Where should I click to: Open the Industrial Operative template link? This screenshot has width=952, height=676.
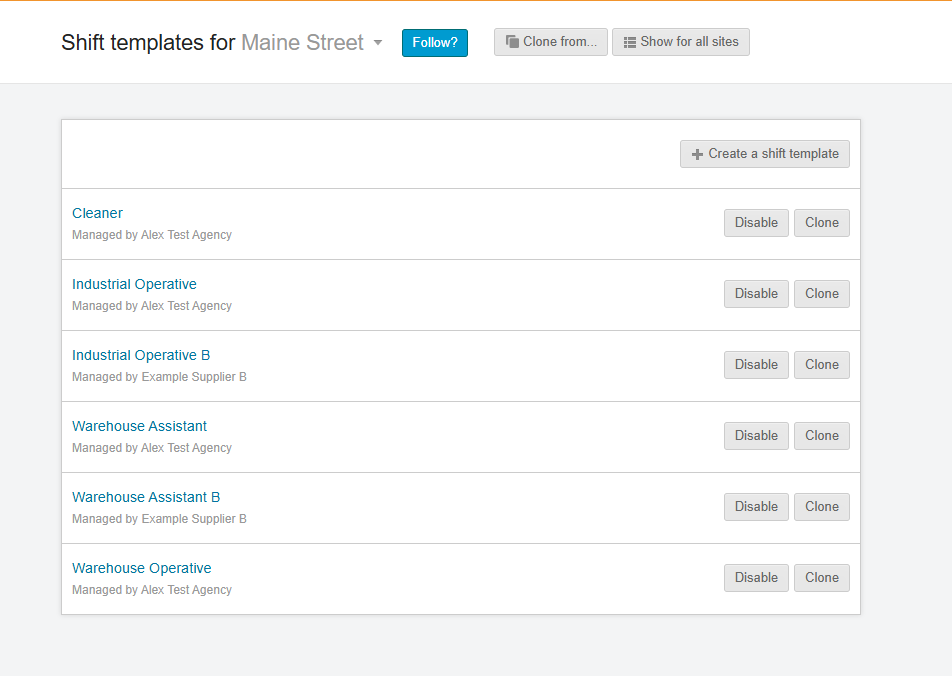(x=134, y=284)
